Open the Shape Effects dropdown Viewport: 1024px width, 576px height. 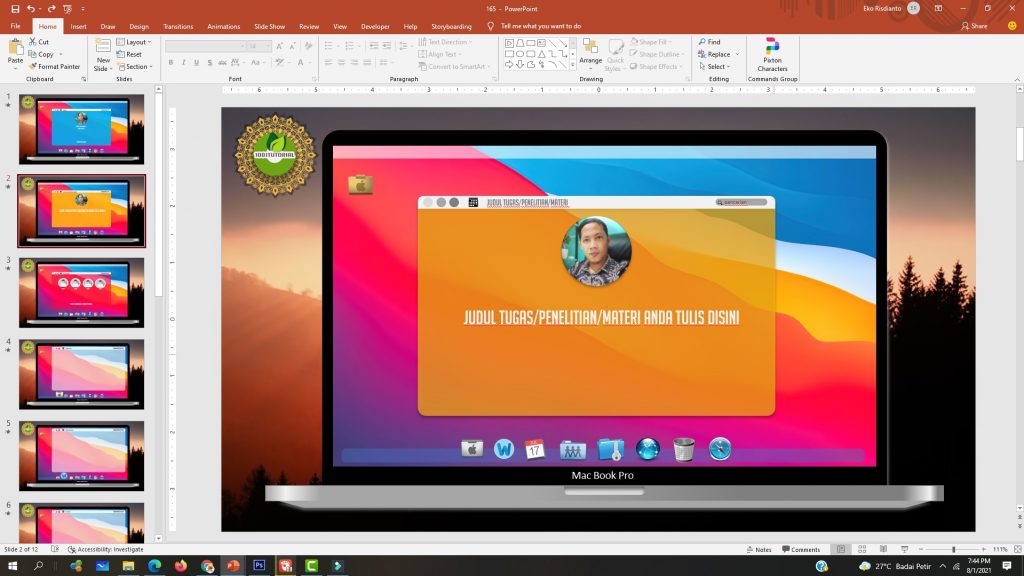pos(656,67)
